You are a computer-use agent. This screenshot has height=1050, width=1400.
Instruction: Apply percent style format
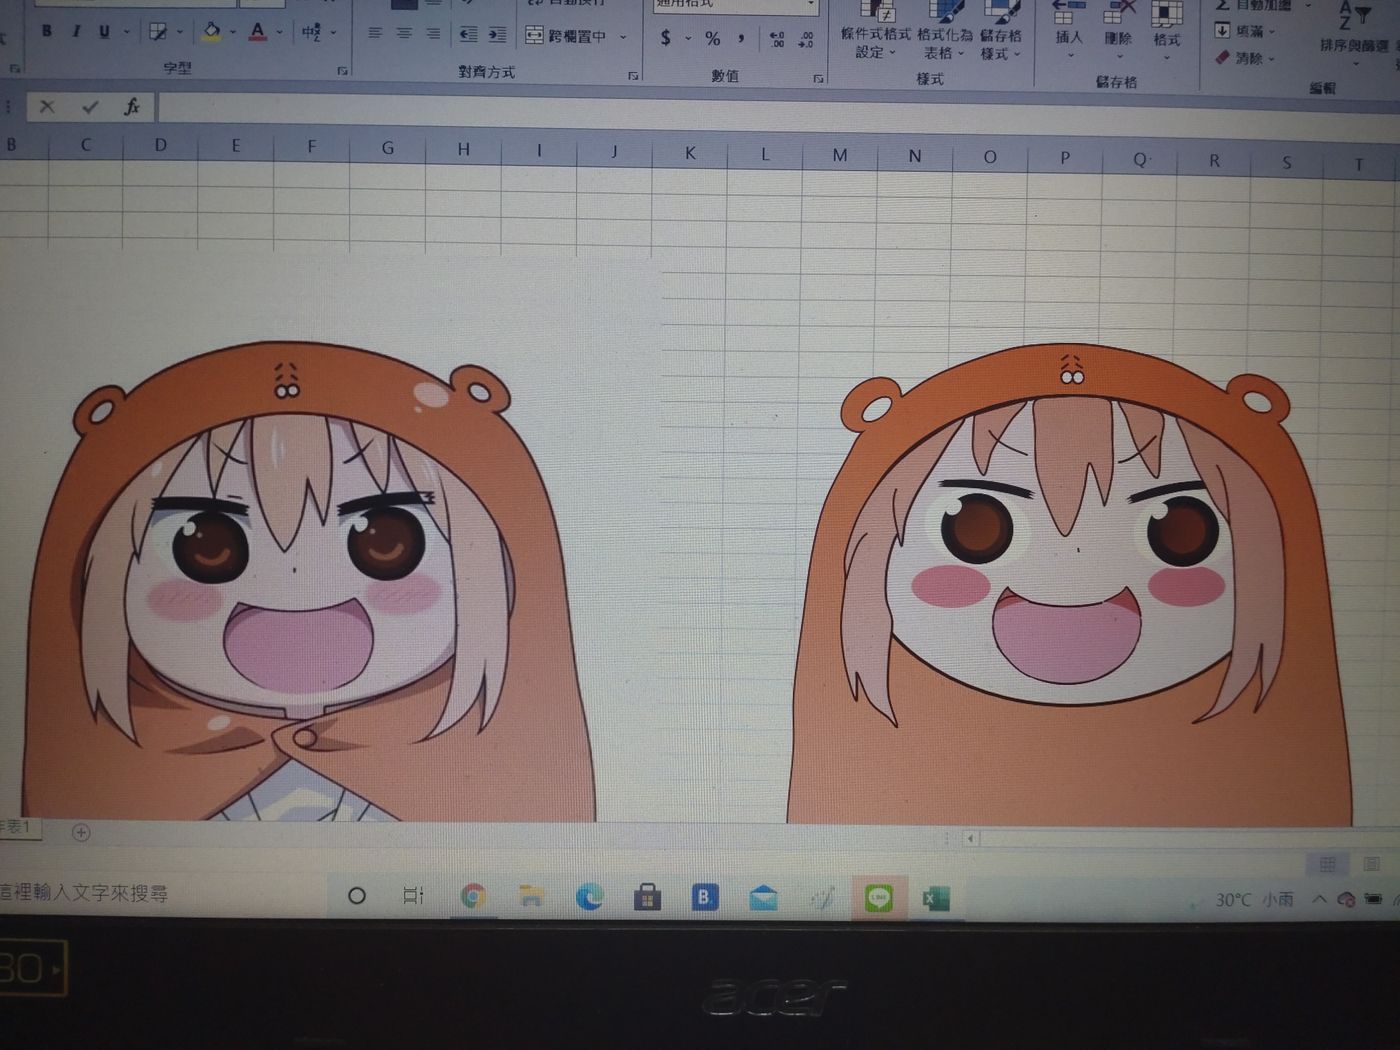click(712, 39)
